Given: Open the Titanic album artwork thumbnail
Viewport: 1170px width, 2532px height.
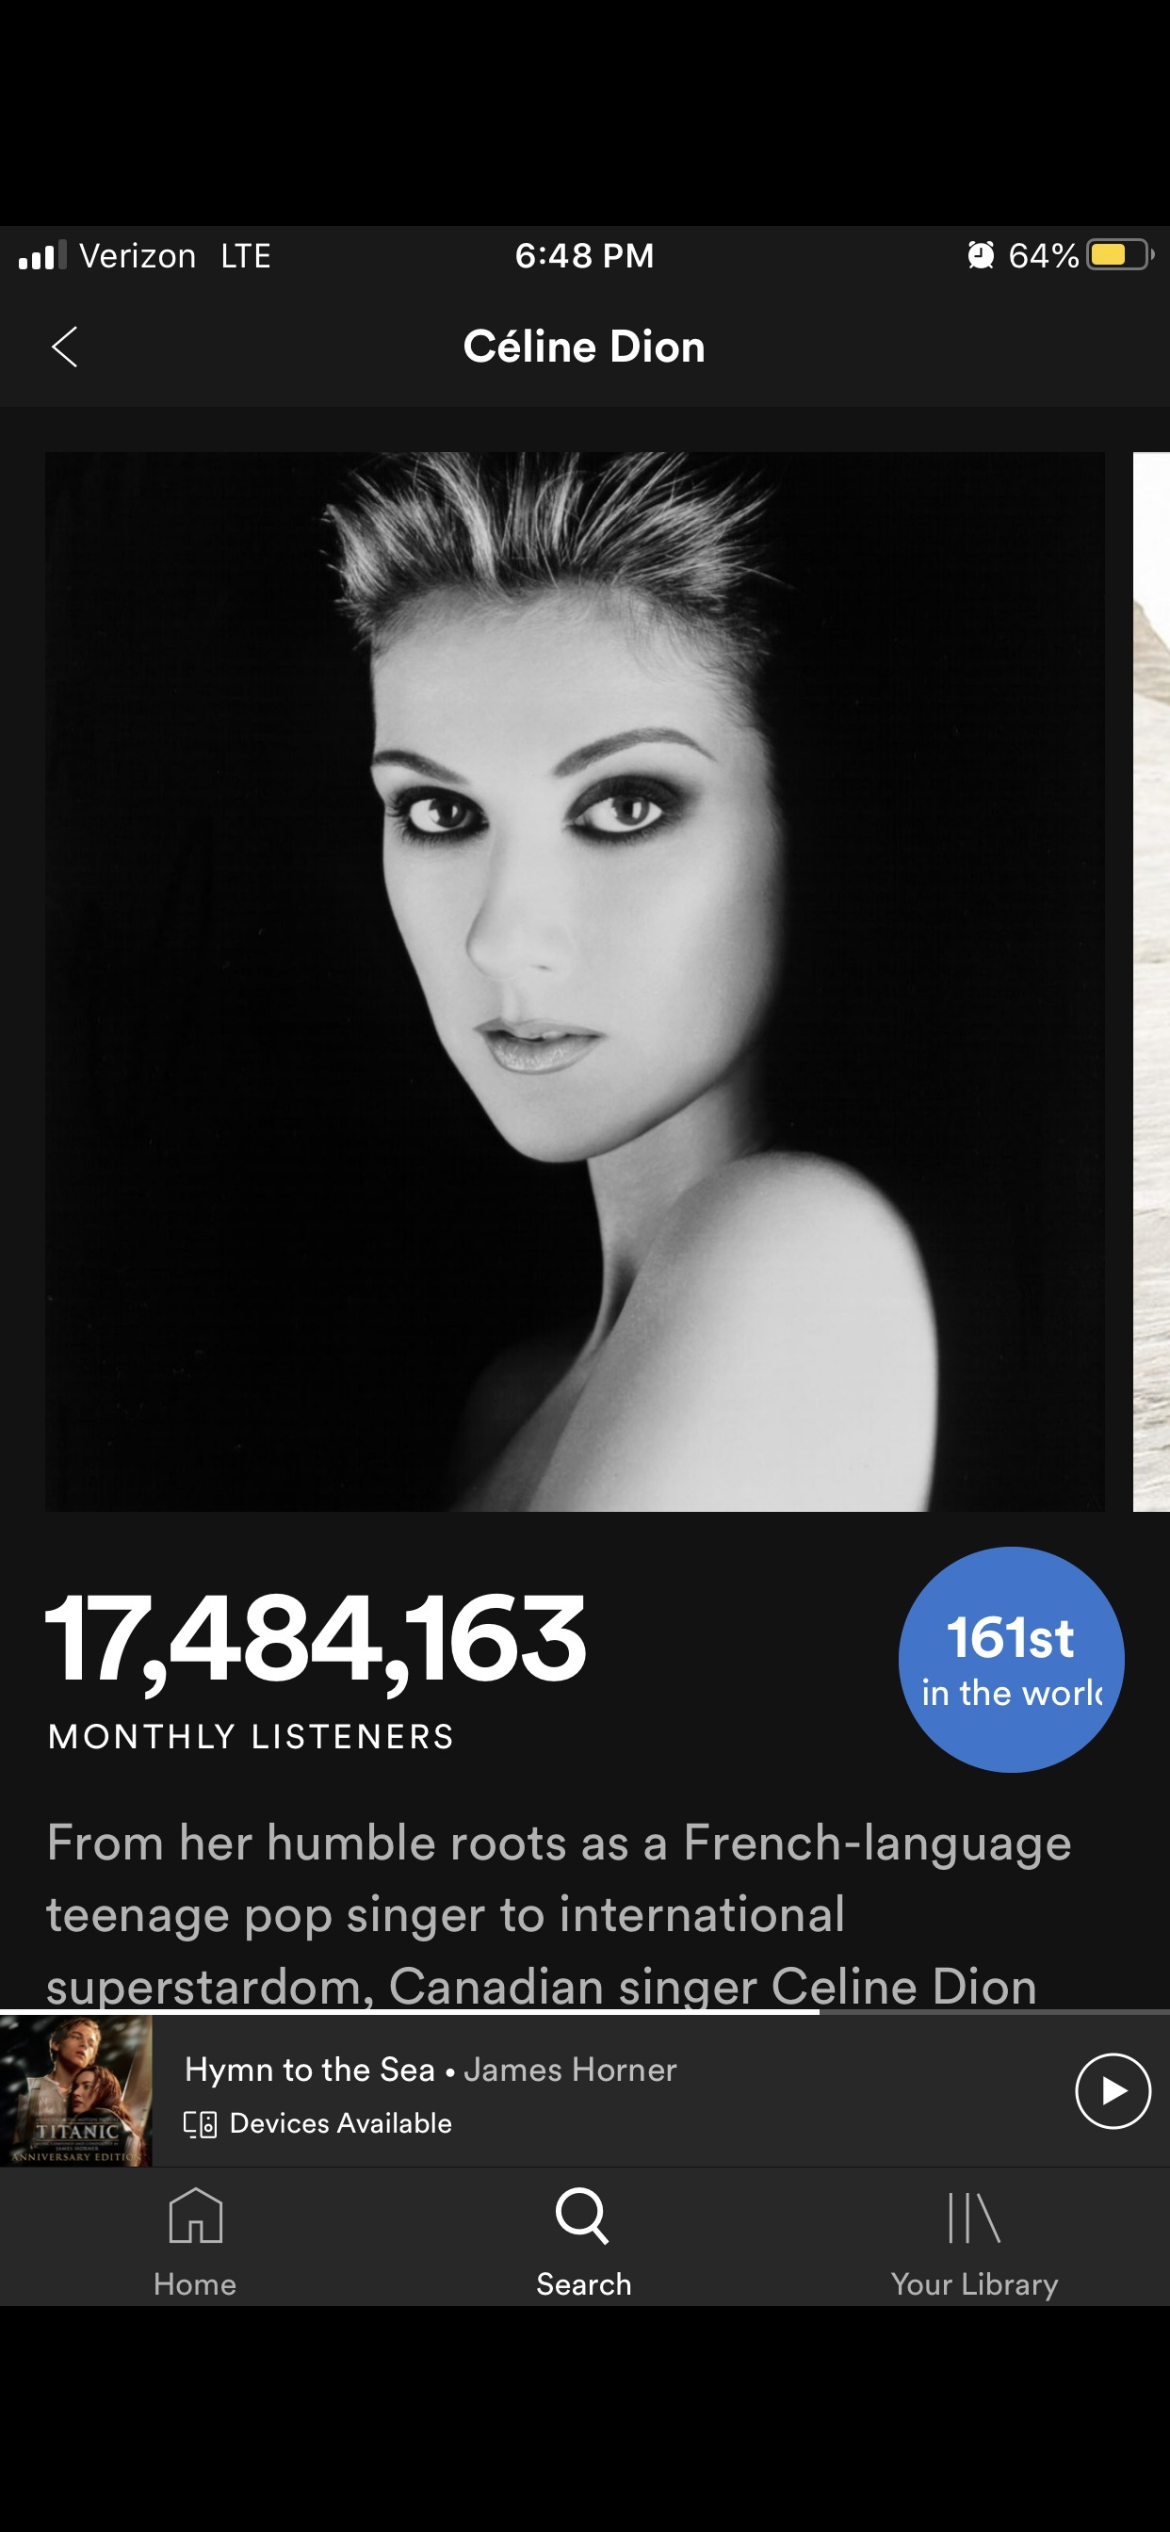Looking at the screenshot, I should tap(76, 2090).
